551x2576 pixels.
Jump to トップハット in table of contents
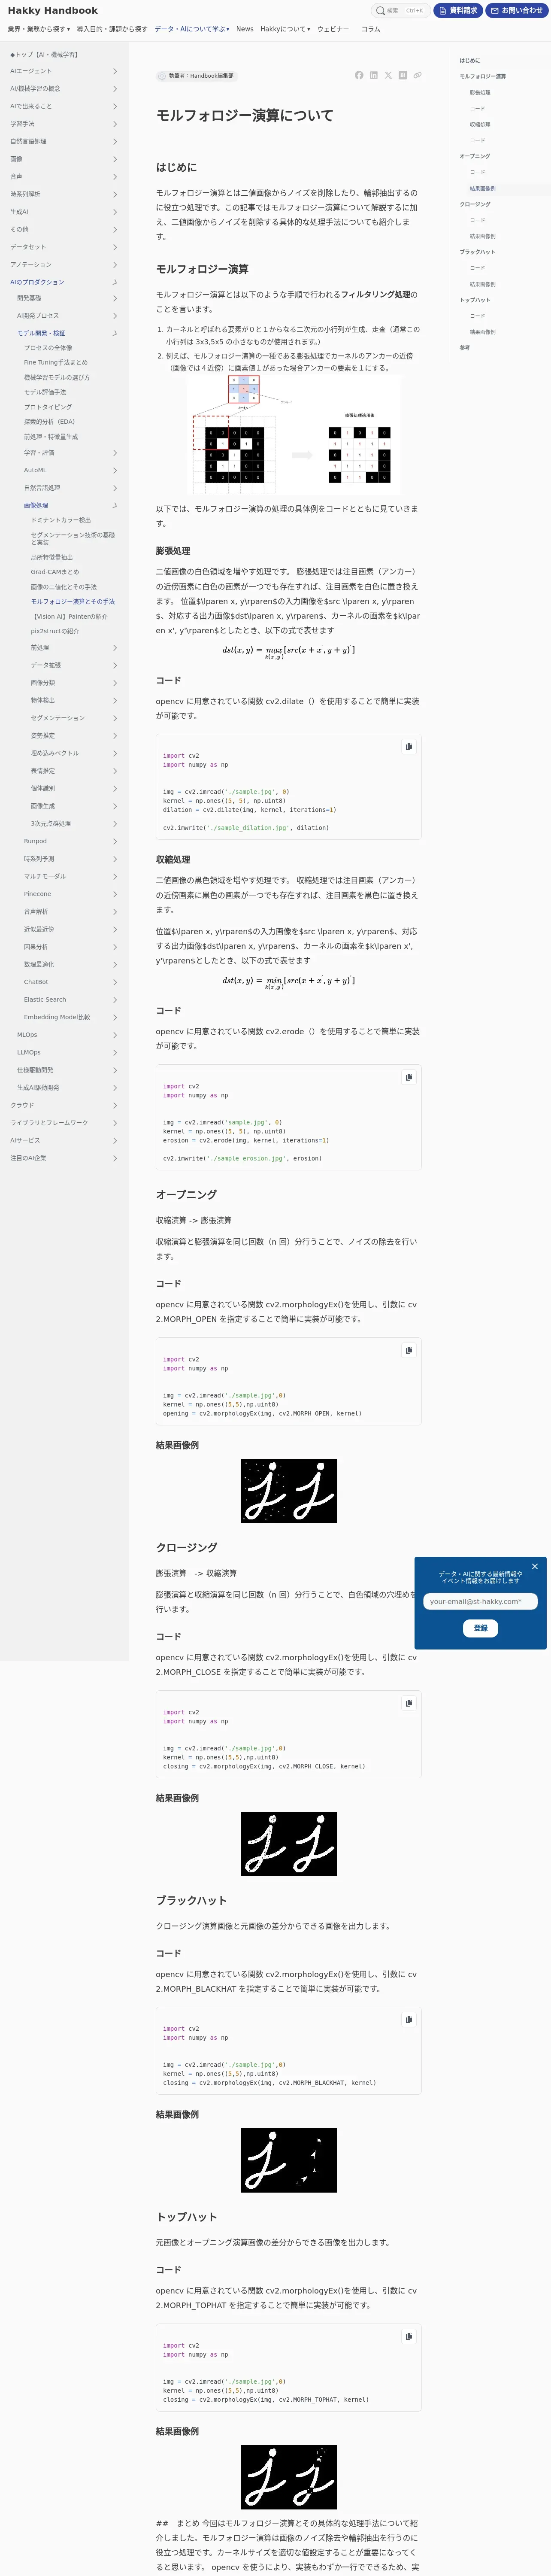point(475,300)
